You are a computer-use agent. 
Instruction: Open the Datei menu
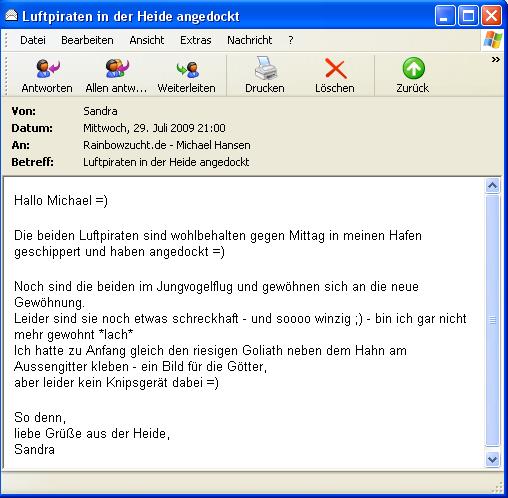pos(33,40)
